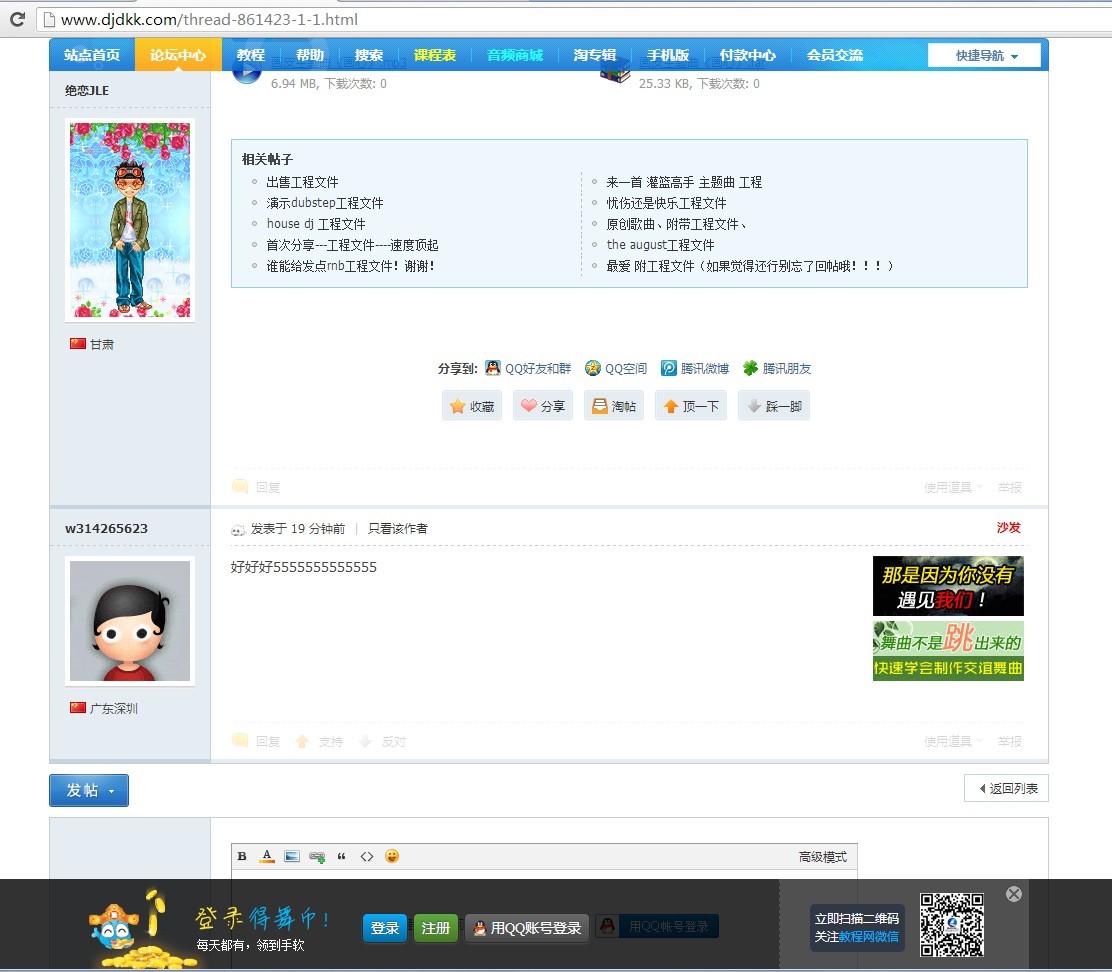Insert image using editor toolbar icon
The image size is (1112, 972).
click(291, 856)
